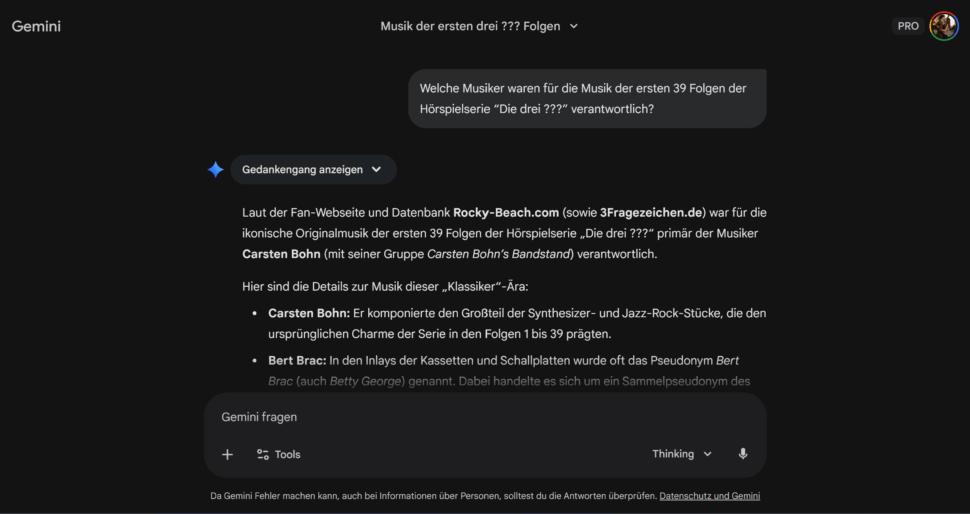Screen dimensions: 970x514
Task: Click the bold '3Fragezeichen.de' text
Action: [x=650, y=212]
